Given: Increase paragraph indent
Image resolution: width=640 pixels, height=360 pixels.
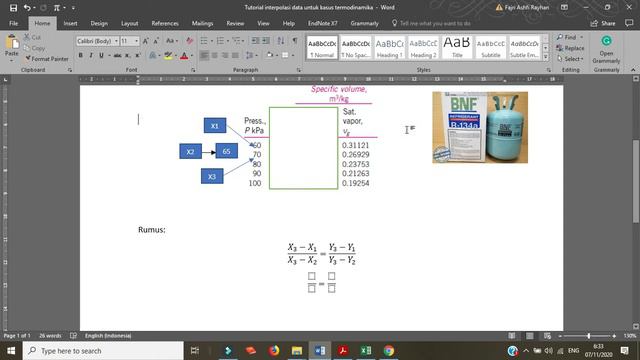Looking at the screenshot, I should coord(266,40).
